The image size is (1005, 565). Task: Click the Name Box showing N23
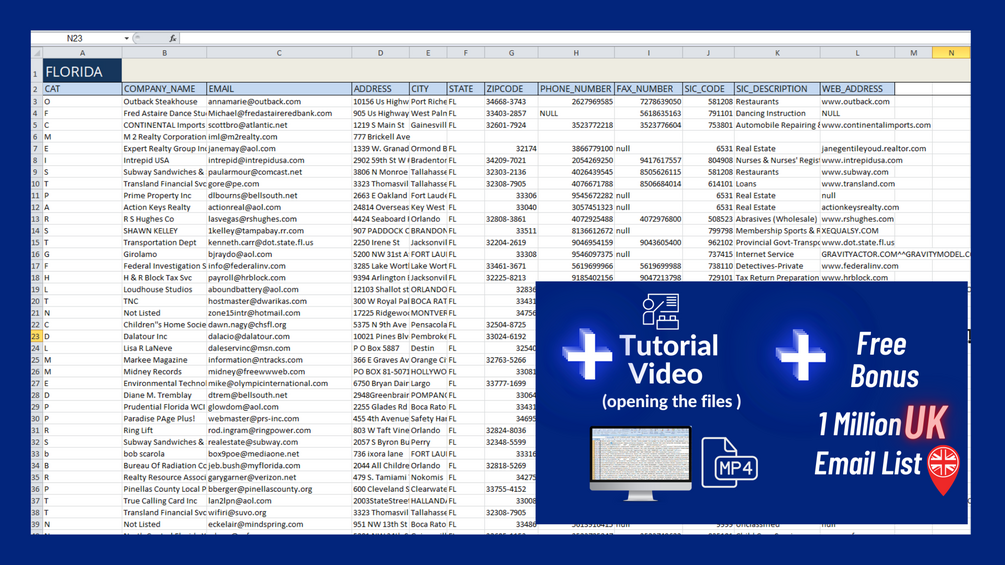[x=76, y=38]
